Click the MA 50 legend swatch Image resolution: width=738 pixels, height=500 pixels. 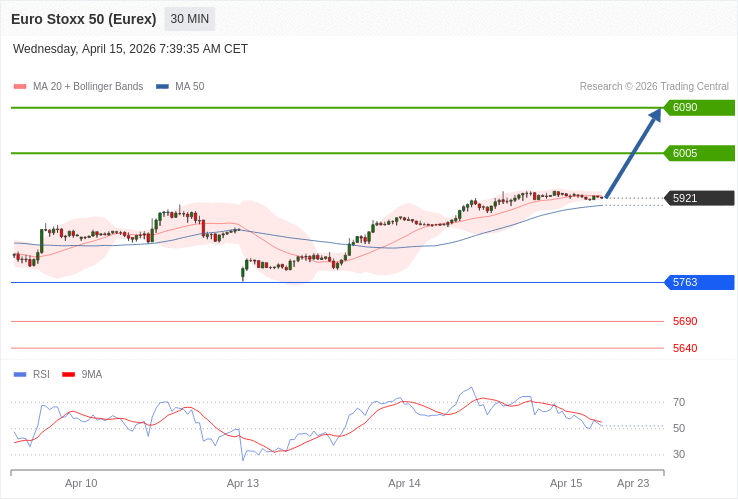pos(162,87)
